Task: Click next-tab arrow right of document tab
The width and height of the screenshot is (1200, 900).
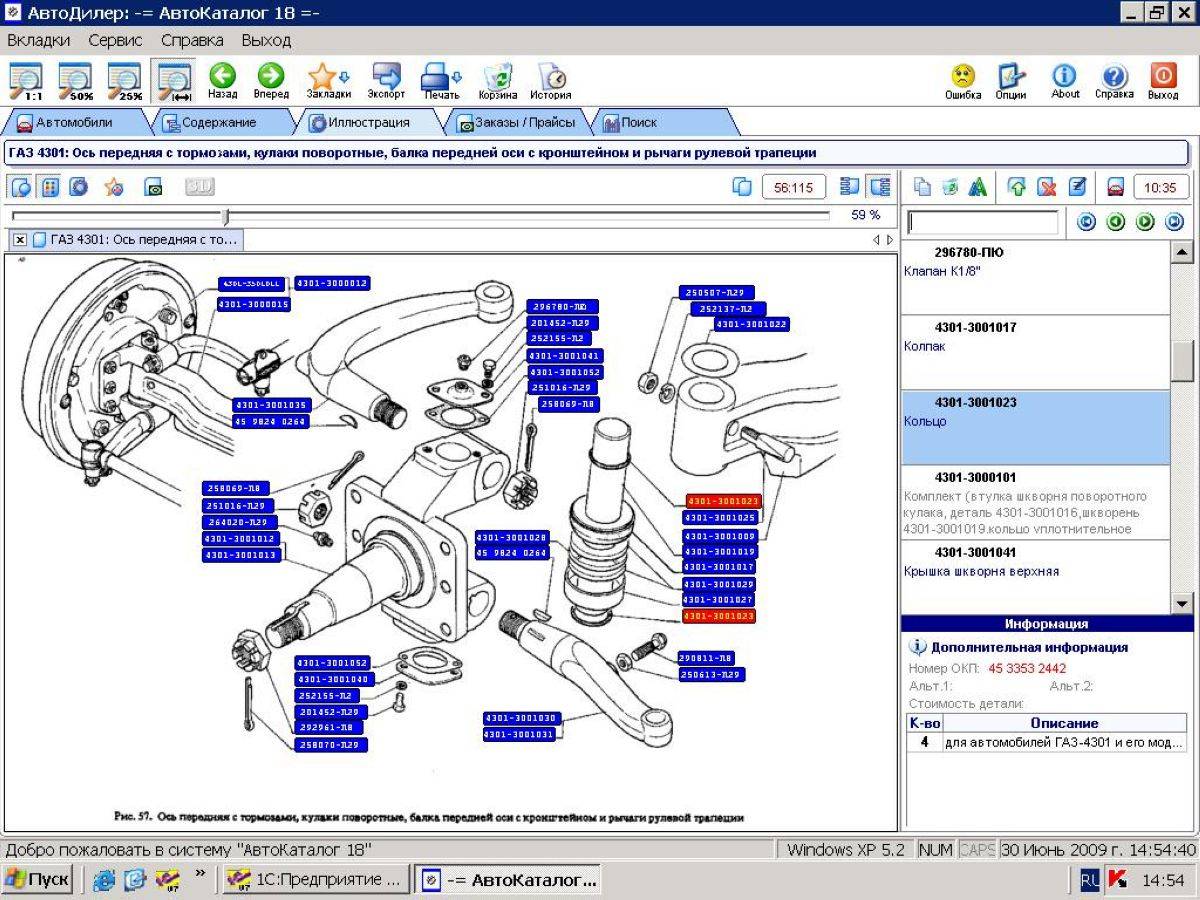Action: 890,240
